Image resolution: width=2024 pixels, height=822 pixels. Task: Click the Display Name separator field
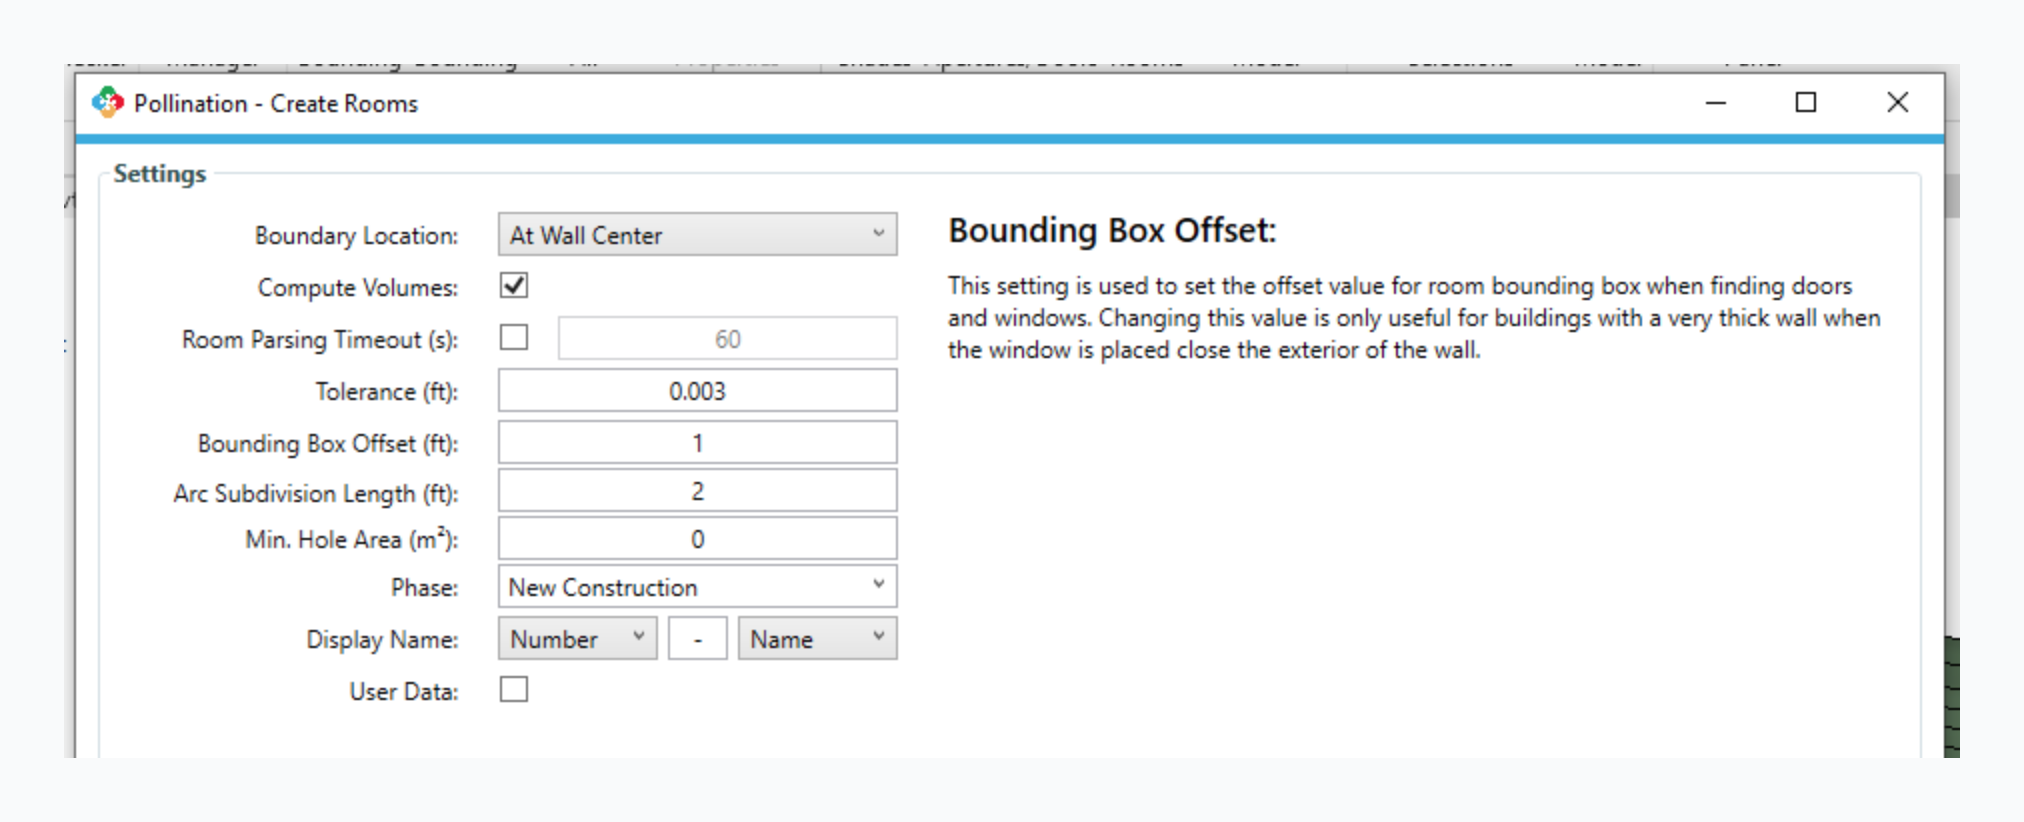[x=697, y=639]
